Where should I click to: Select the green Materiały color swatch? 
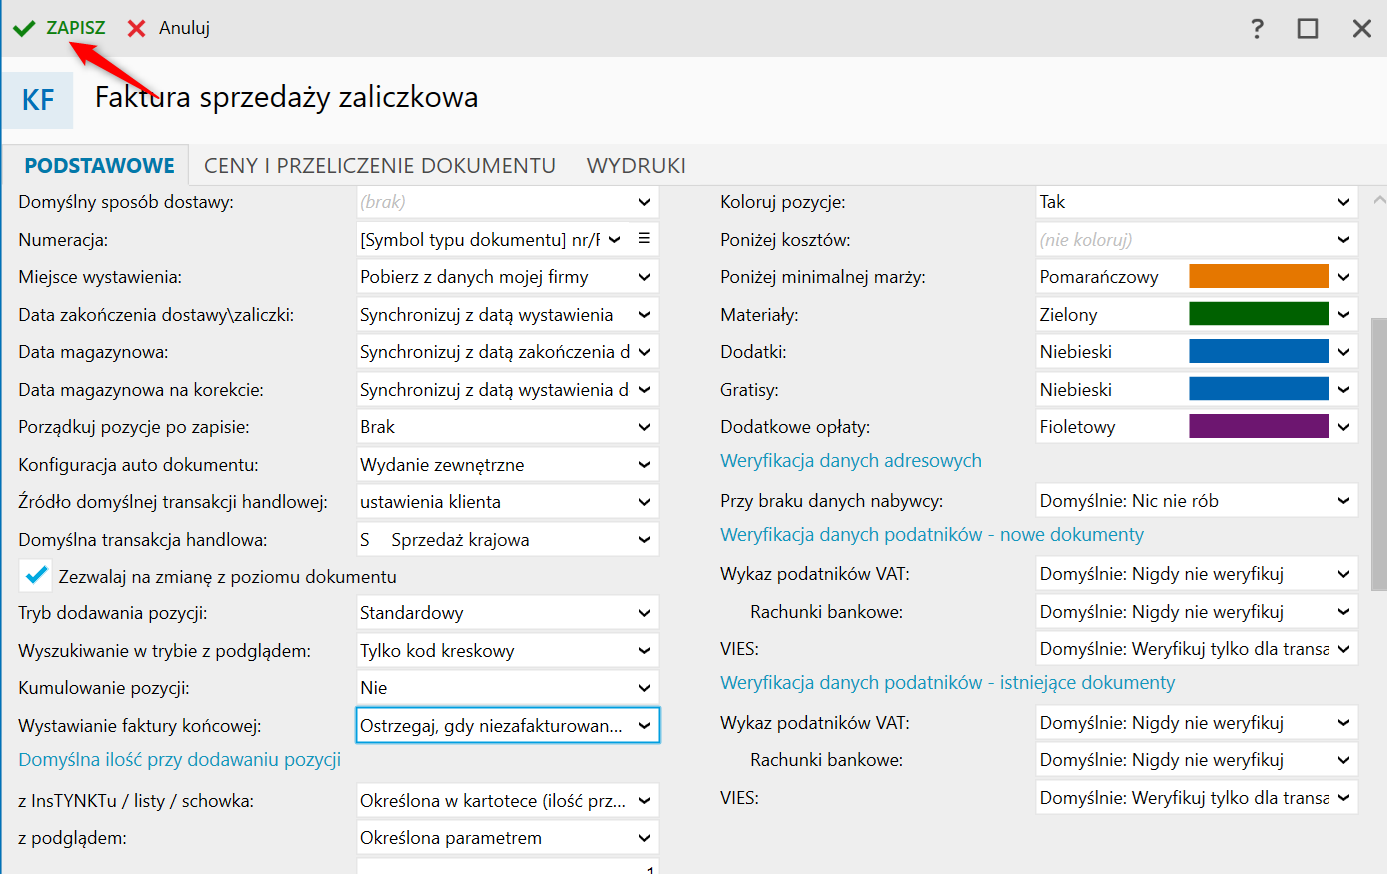pos(1258,314)
